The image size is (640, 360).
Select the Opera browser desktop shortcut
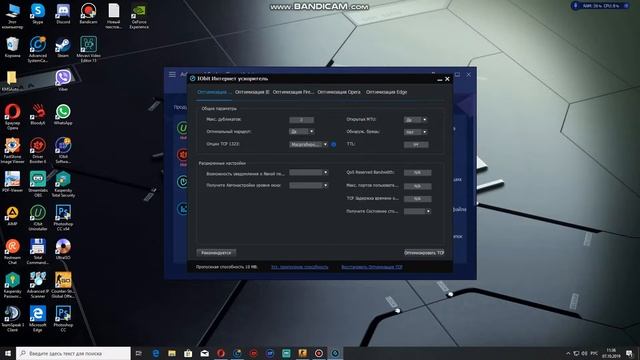pos(12,116)
